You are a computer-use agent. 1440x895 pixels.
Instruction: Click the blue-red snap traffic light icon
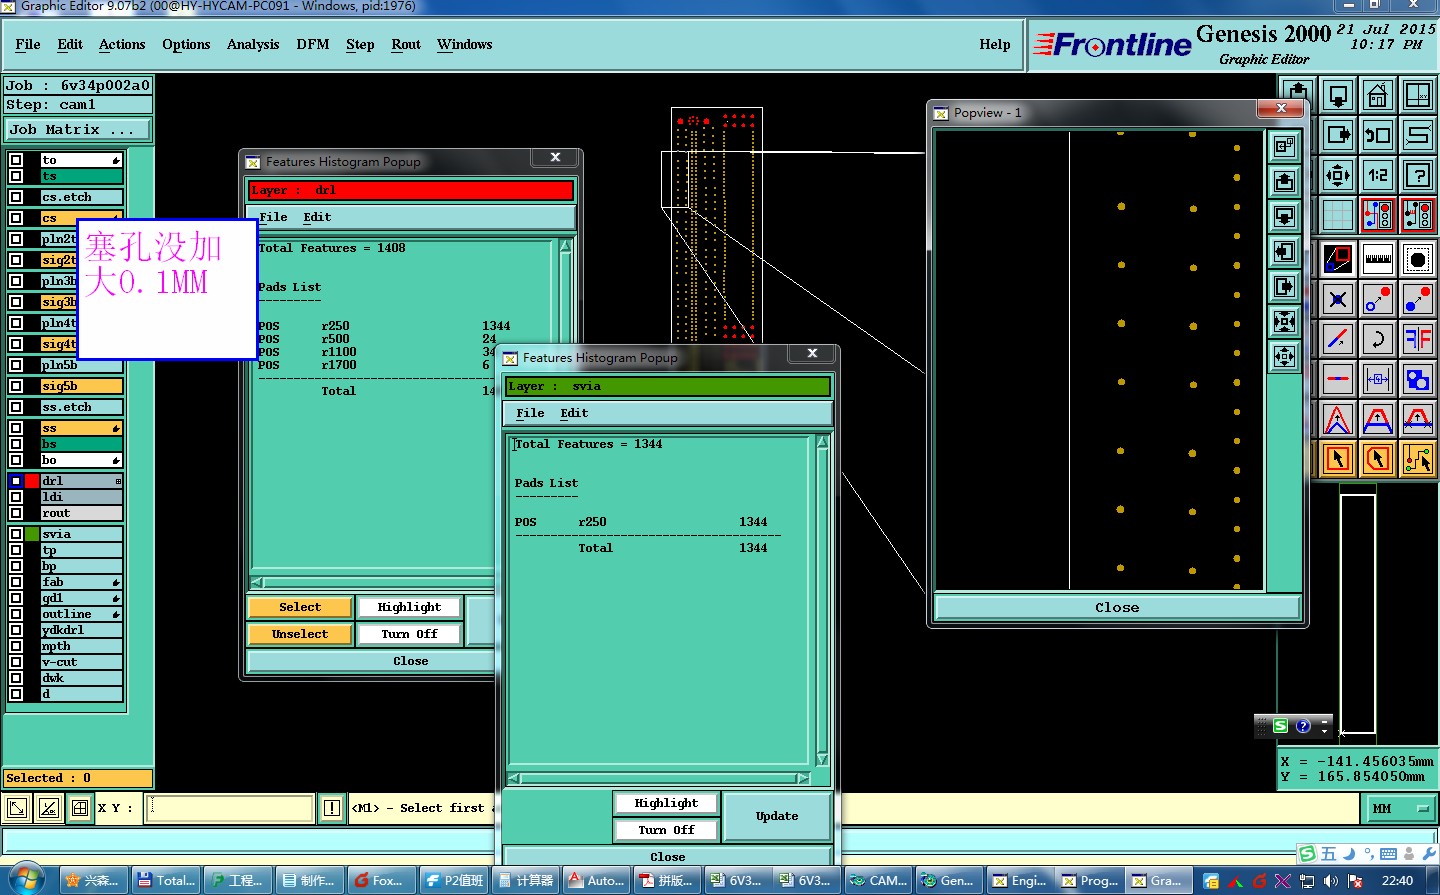[1378, 215]
